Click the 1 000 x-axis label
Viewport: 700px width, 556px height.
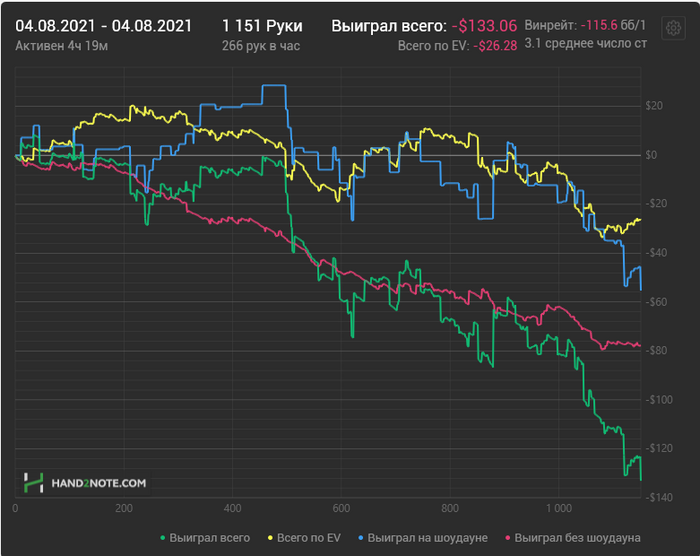coord(558,508)
